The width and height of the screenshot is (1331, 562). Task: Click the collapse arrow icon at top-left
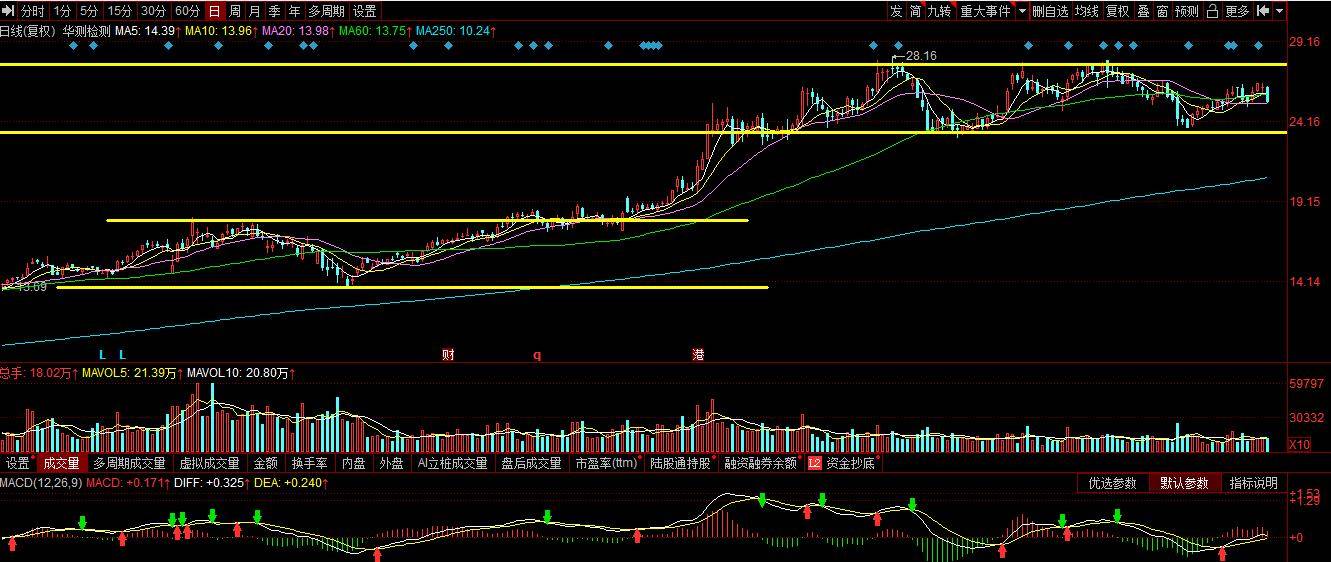point(8,11)
